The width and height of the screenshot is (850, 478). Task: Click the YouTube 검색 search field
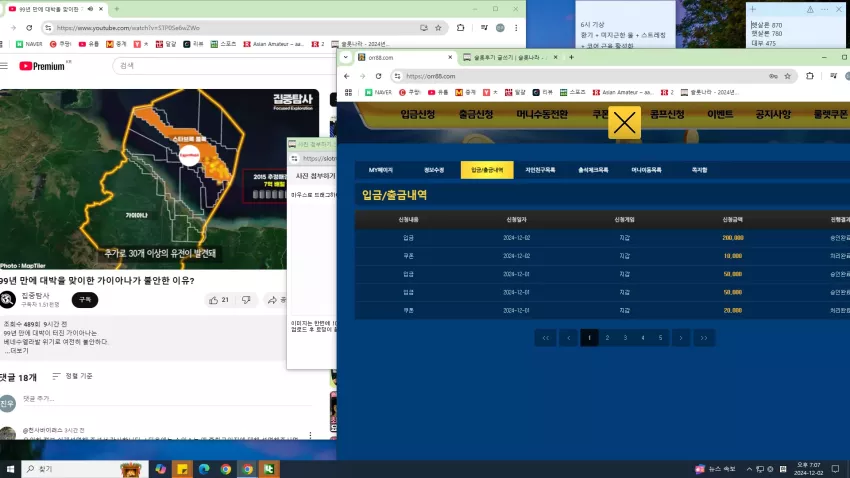(224, 66)
